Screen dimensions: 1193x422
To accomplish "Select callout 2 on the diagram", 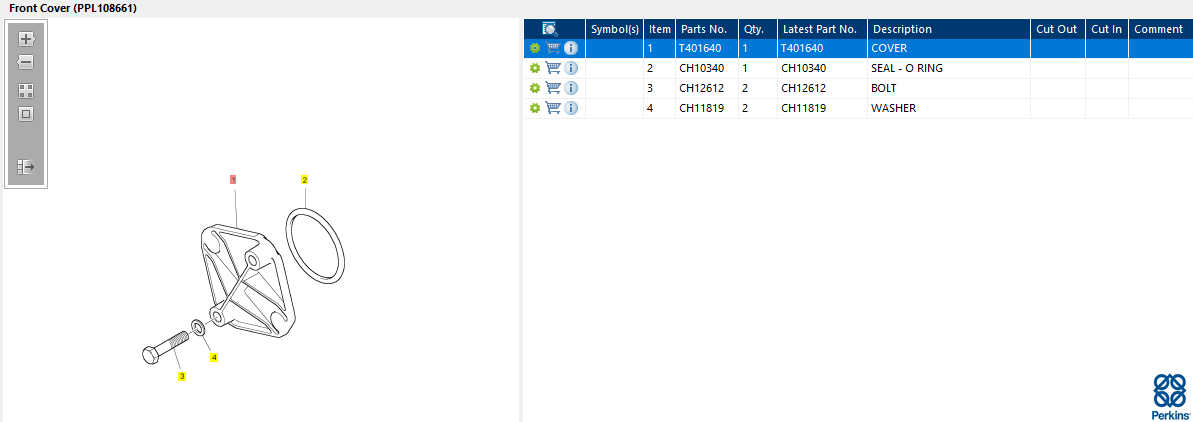I will click(304, 180).
